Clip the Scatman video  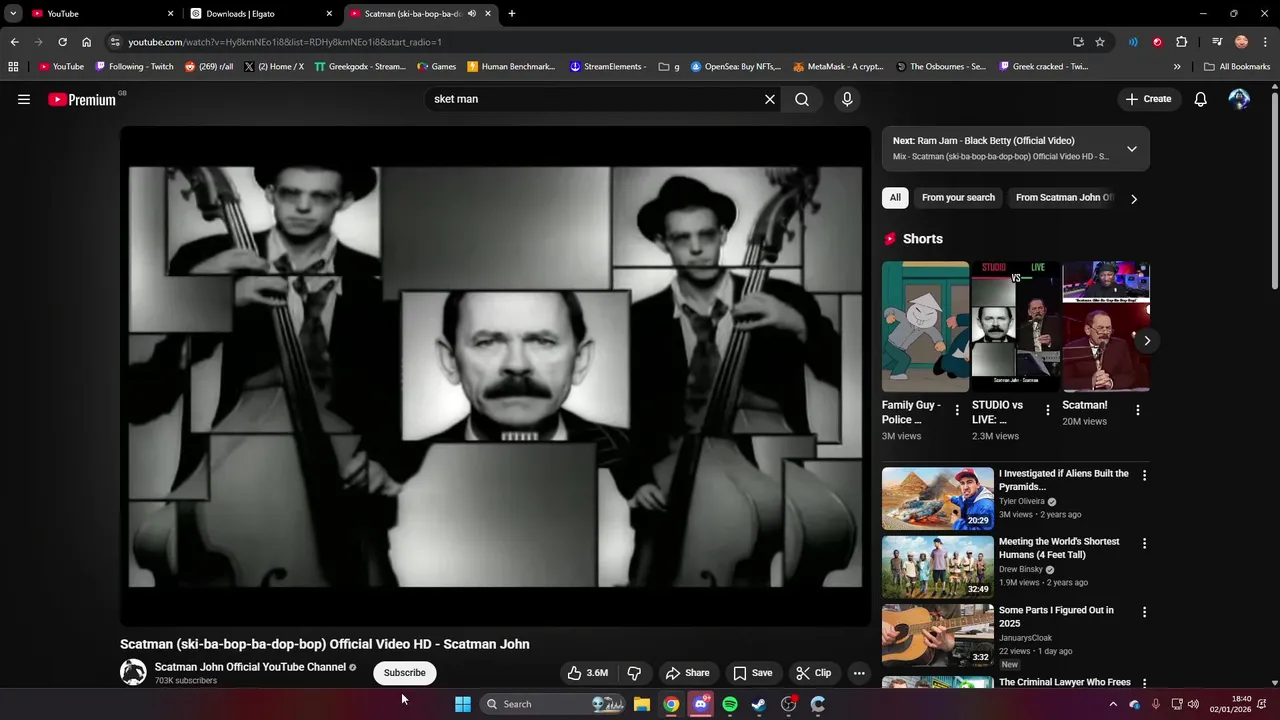pyautogui.click(x=814, y=673)
